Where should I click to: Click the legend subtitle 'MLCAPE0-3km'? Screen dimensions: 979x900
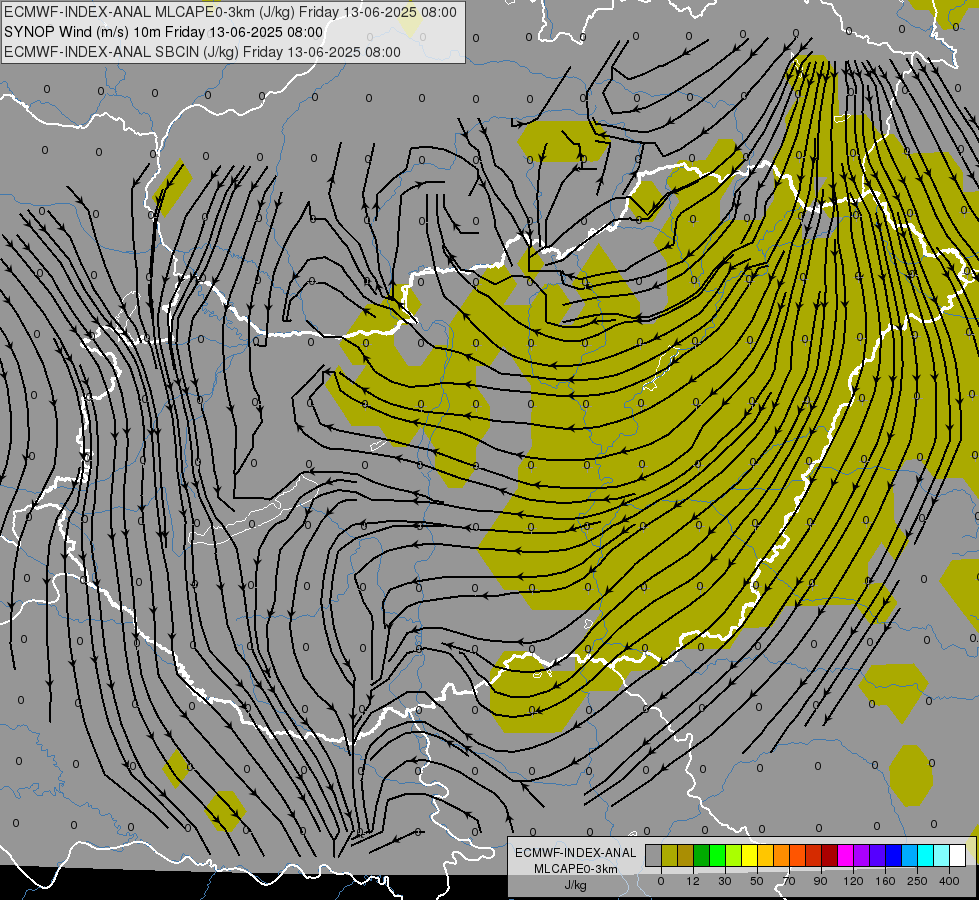click(x=576, y=869)
